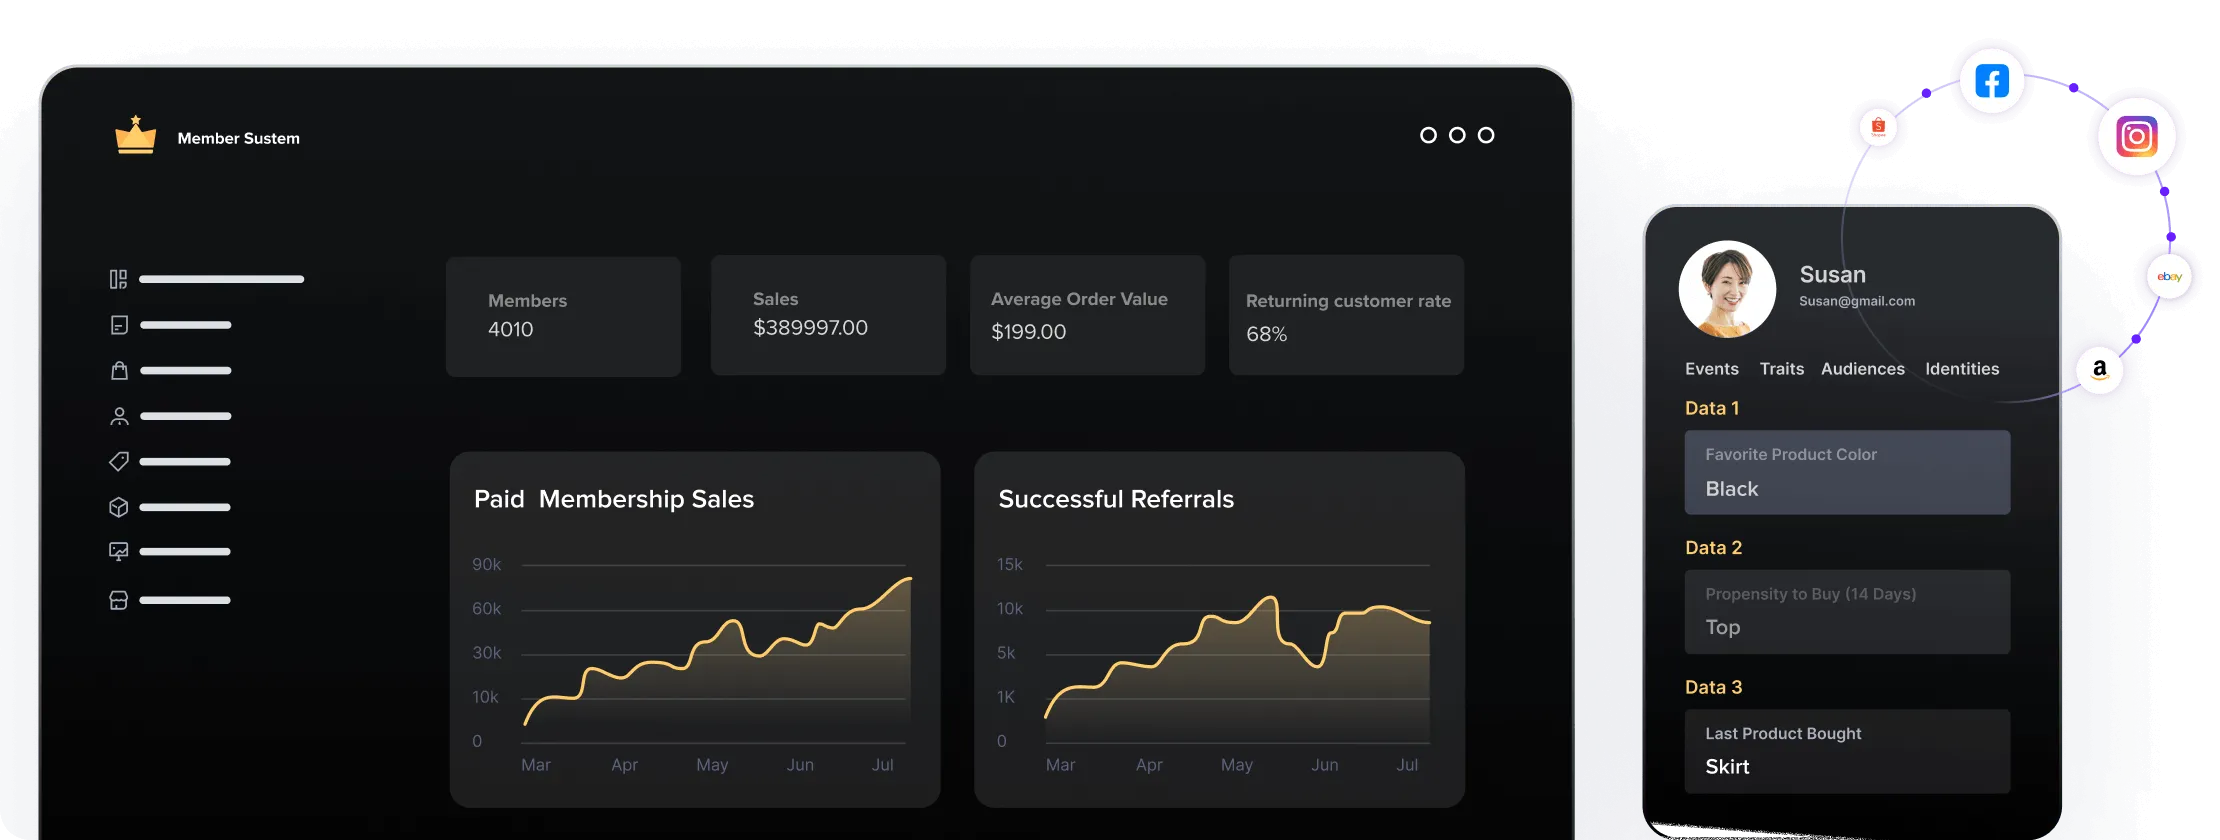Click the Data 3 label
This screenshot has width=2220, height=840.
(x=1713, y=687)
